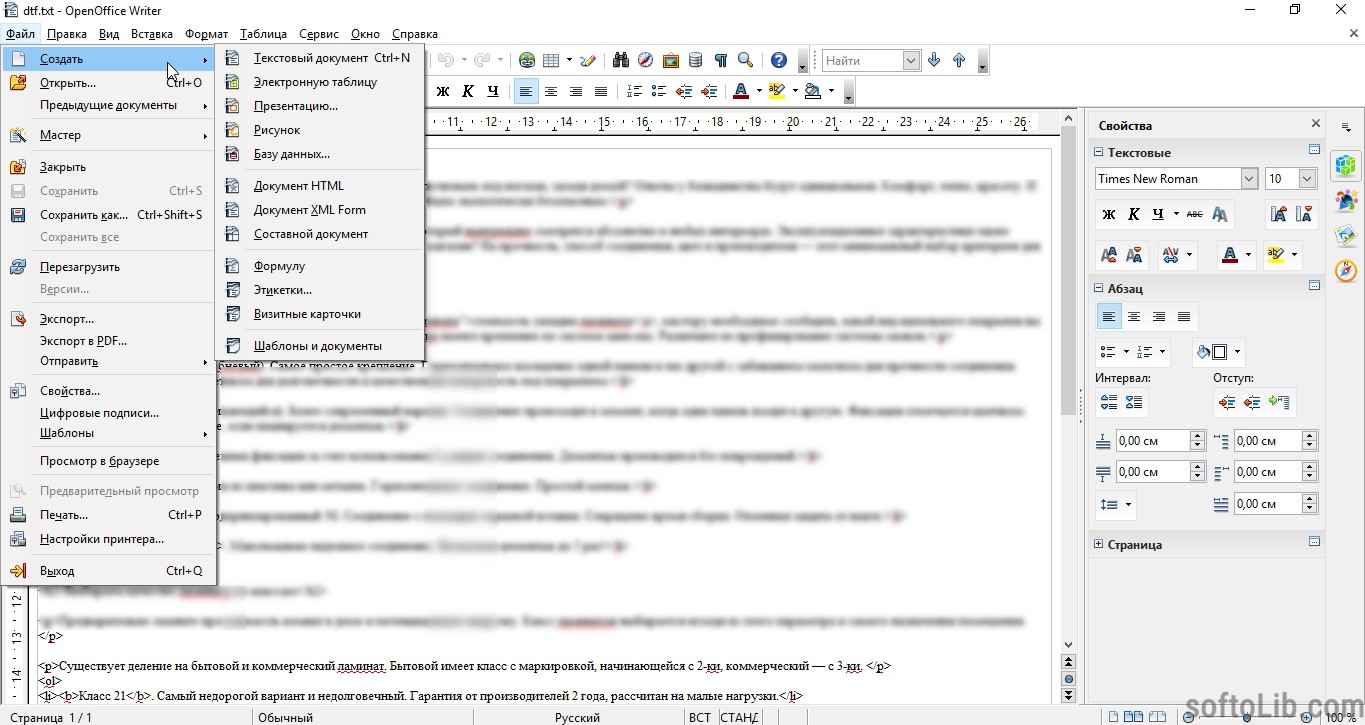Click numbered list icon in formatting toolbar

pyautogui.click(x=634, y=91)
